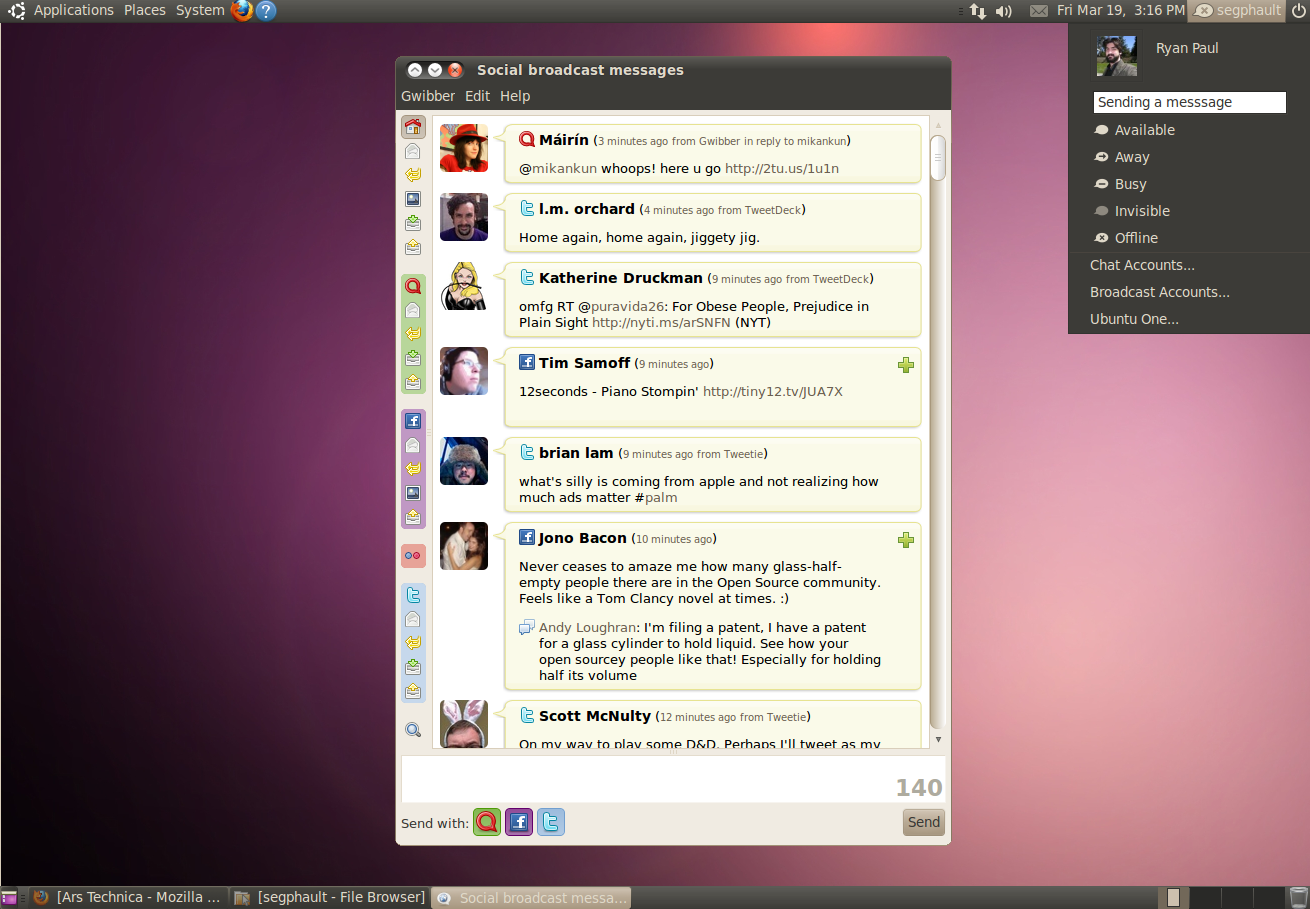
Task: Click the green plus on Tim Samoff's post
Action: tap(906, 365)
